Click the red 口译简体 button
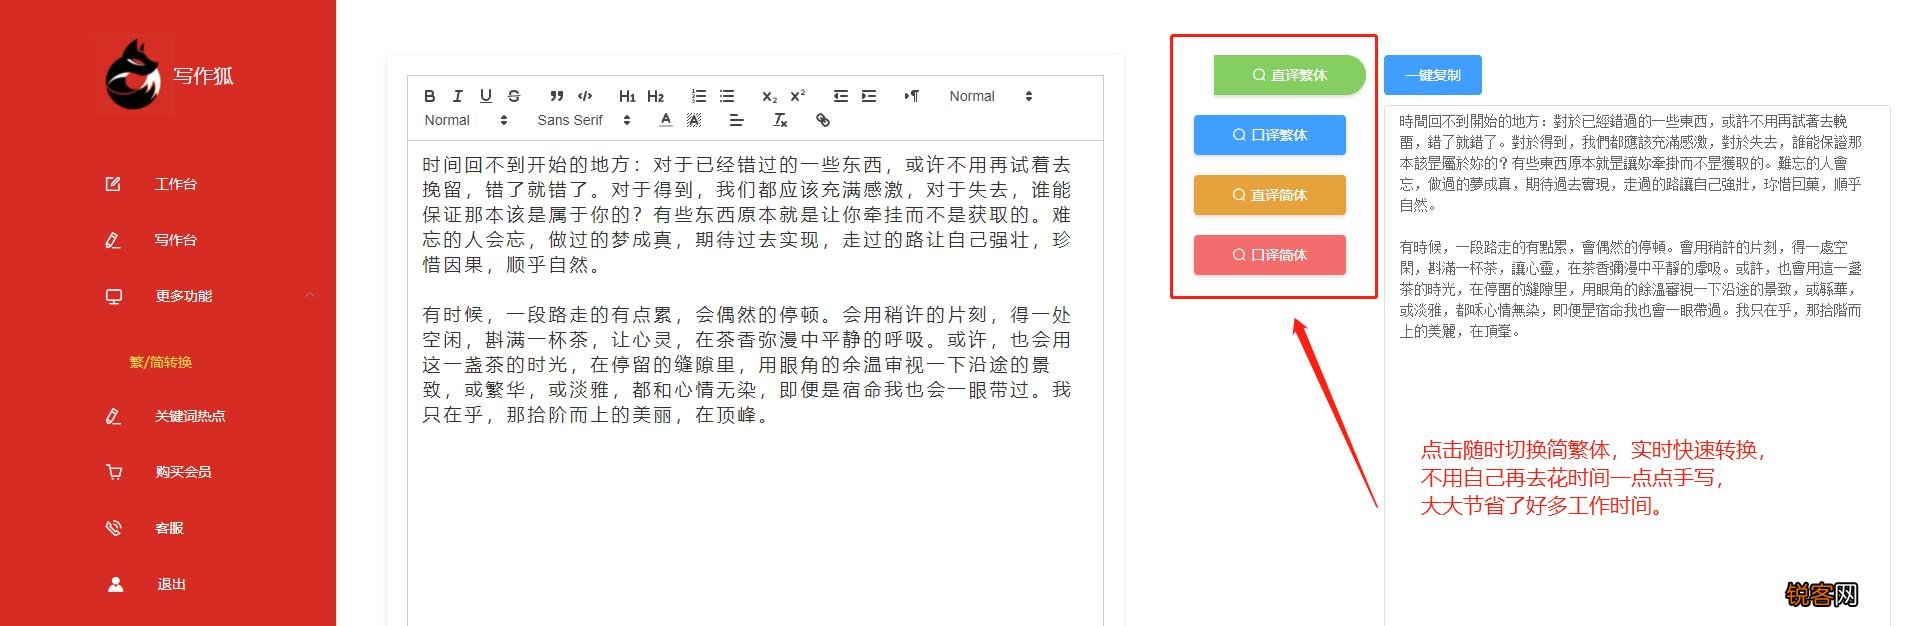This screenshot has width=1906, height=626. [1269, 255]
